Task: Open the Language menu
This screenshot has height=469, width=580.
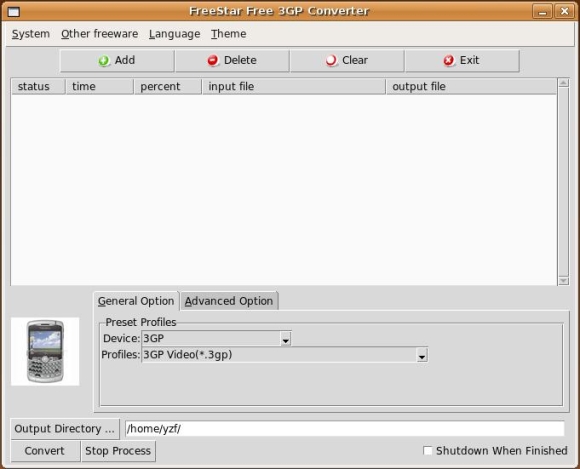Action: pos(175,34)
